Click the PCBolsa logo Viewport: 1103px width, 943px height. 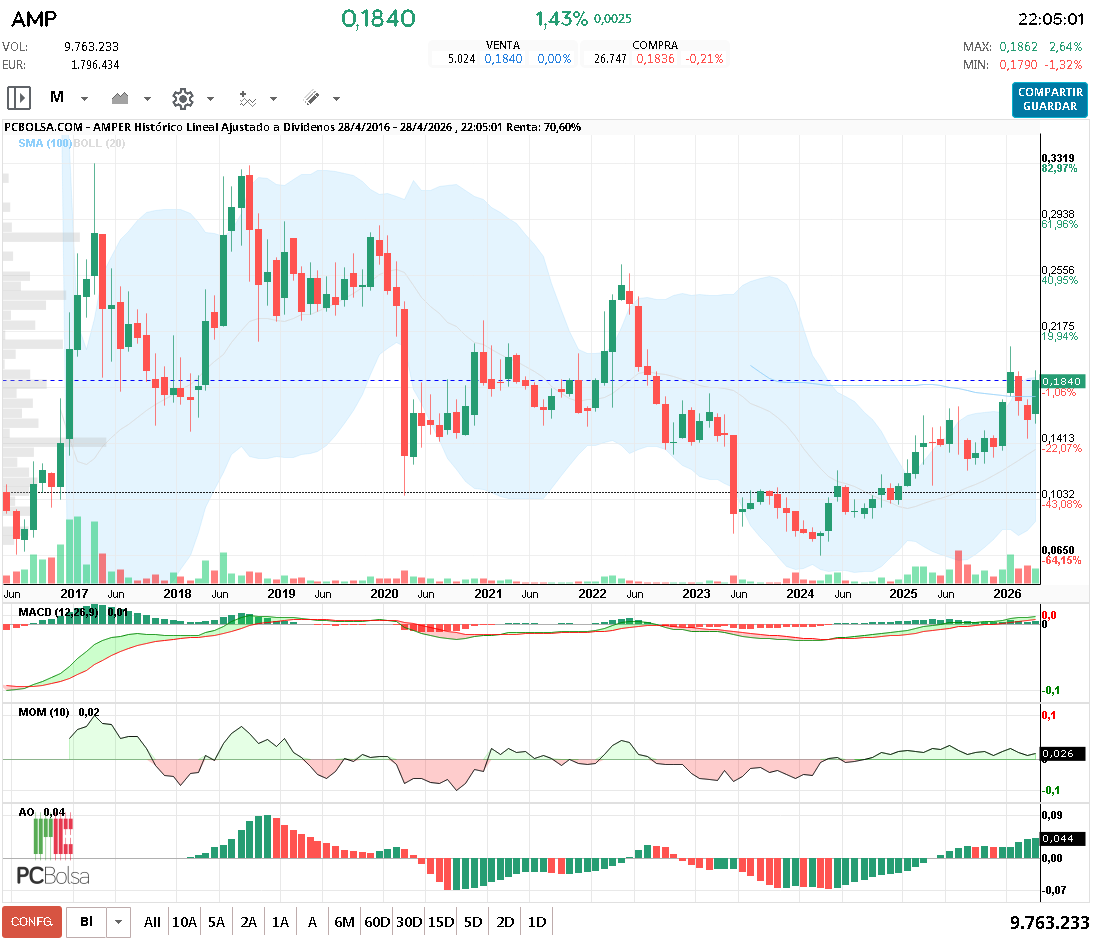pos(53,876)
